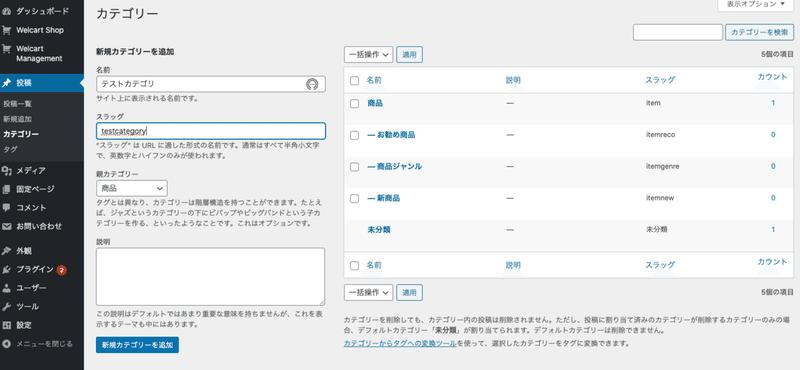Open the カテゴリーからタグへの変換ツール link
The height and width of the screenshot is (370, 800).
tap(400, 343)
